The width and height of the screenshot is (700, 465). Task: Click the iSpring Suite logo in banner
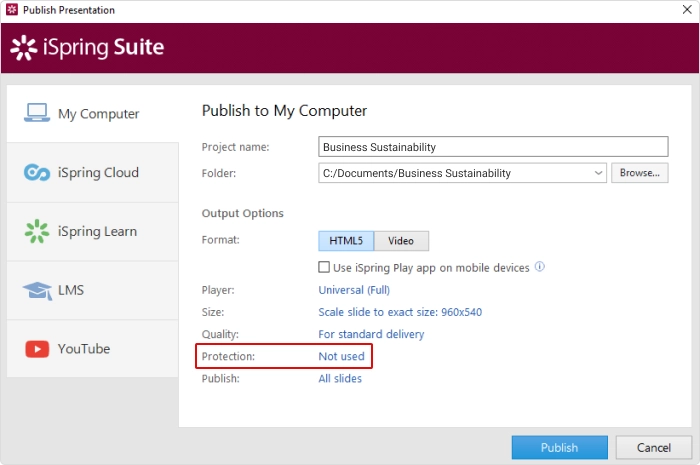click(x=88, y=47)
